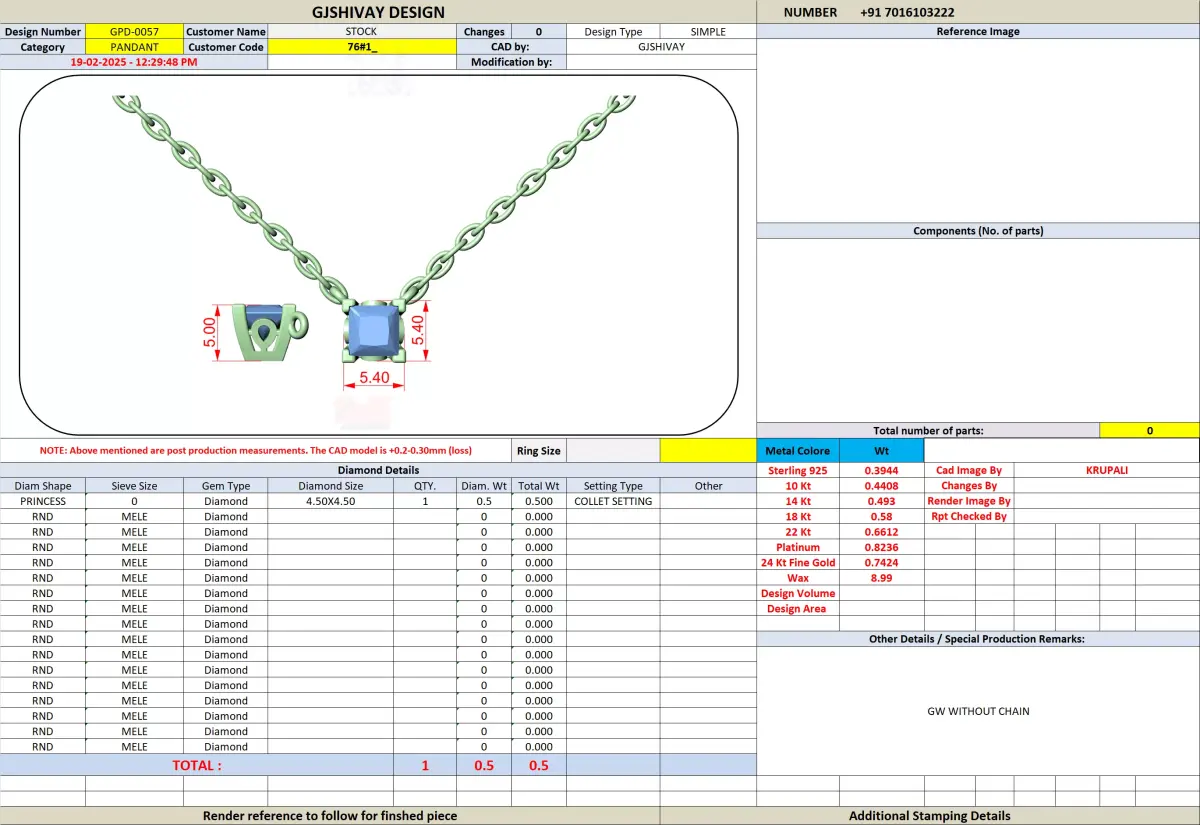
Task: Click the Render Image By label
Action: [968, 501]
